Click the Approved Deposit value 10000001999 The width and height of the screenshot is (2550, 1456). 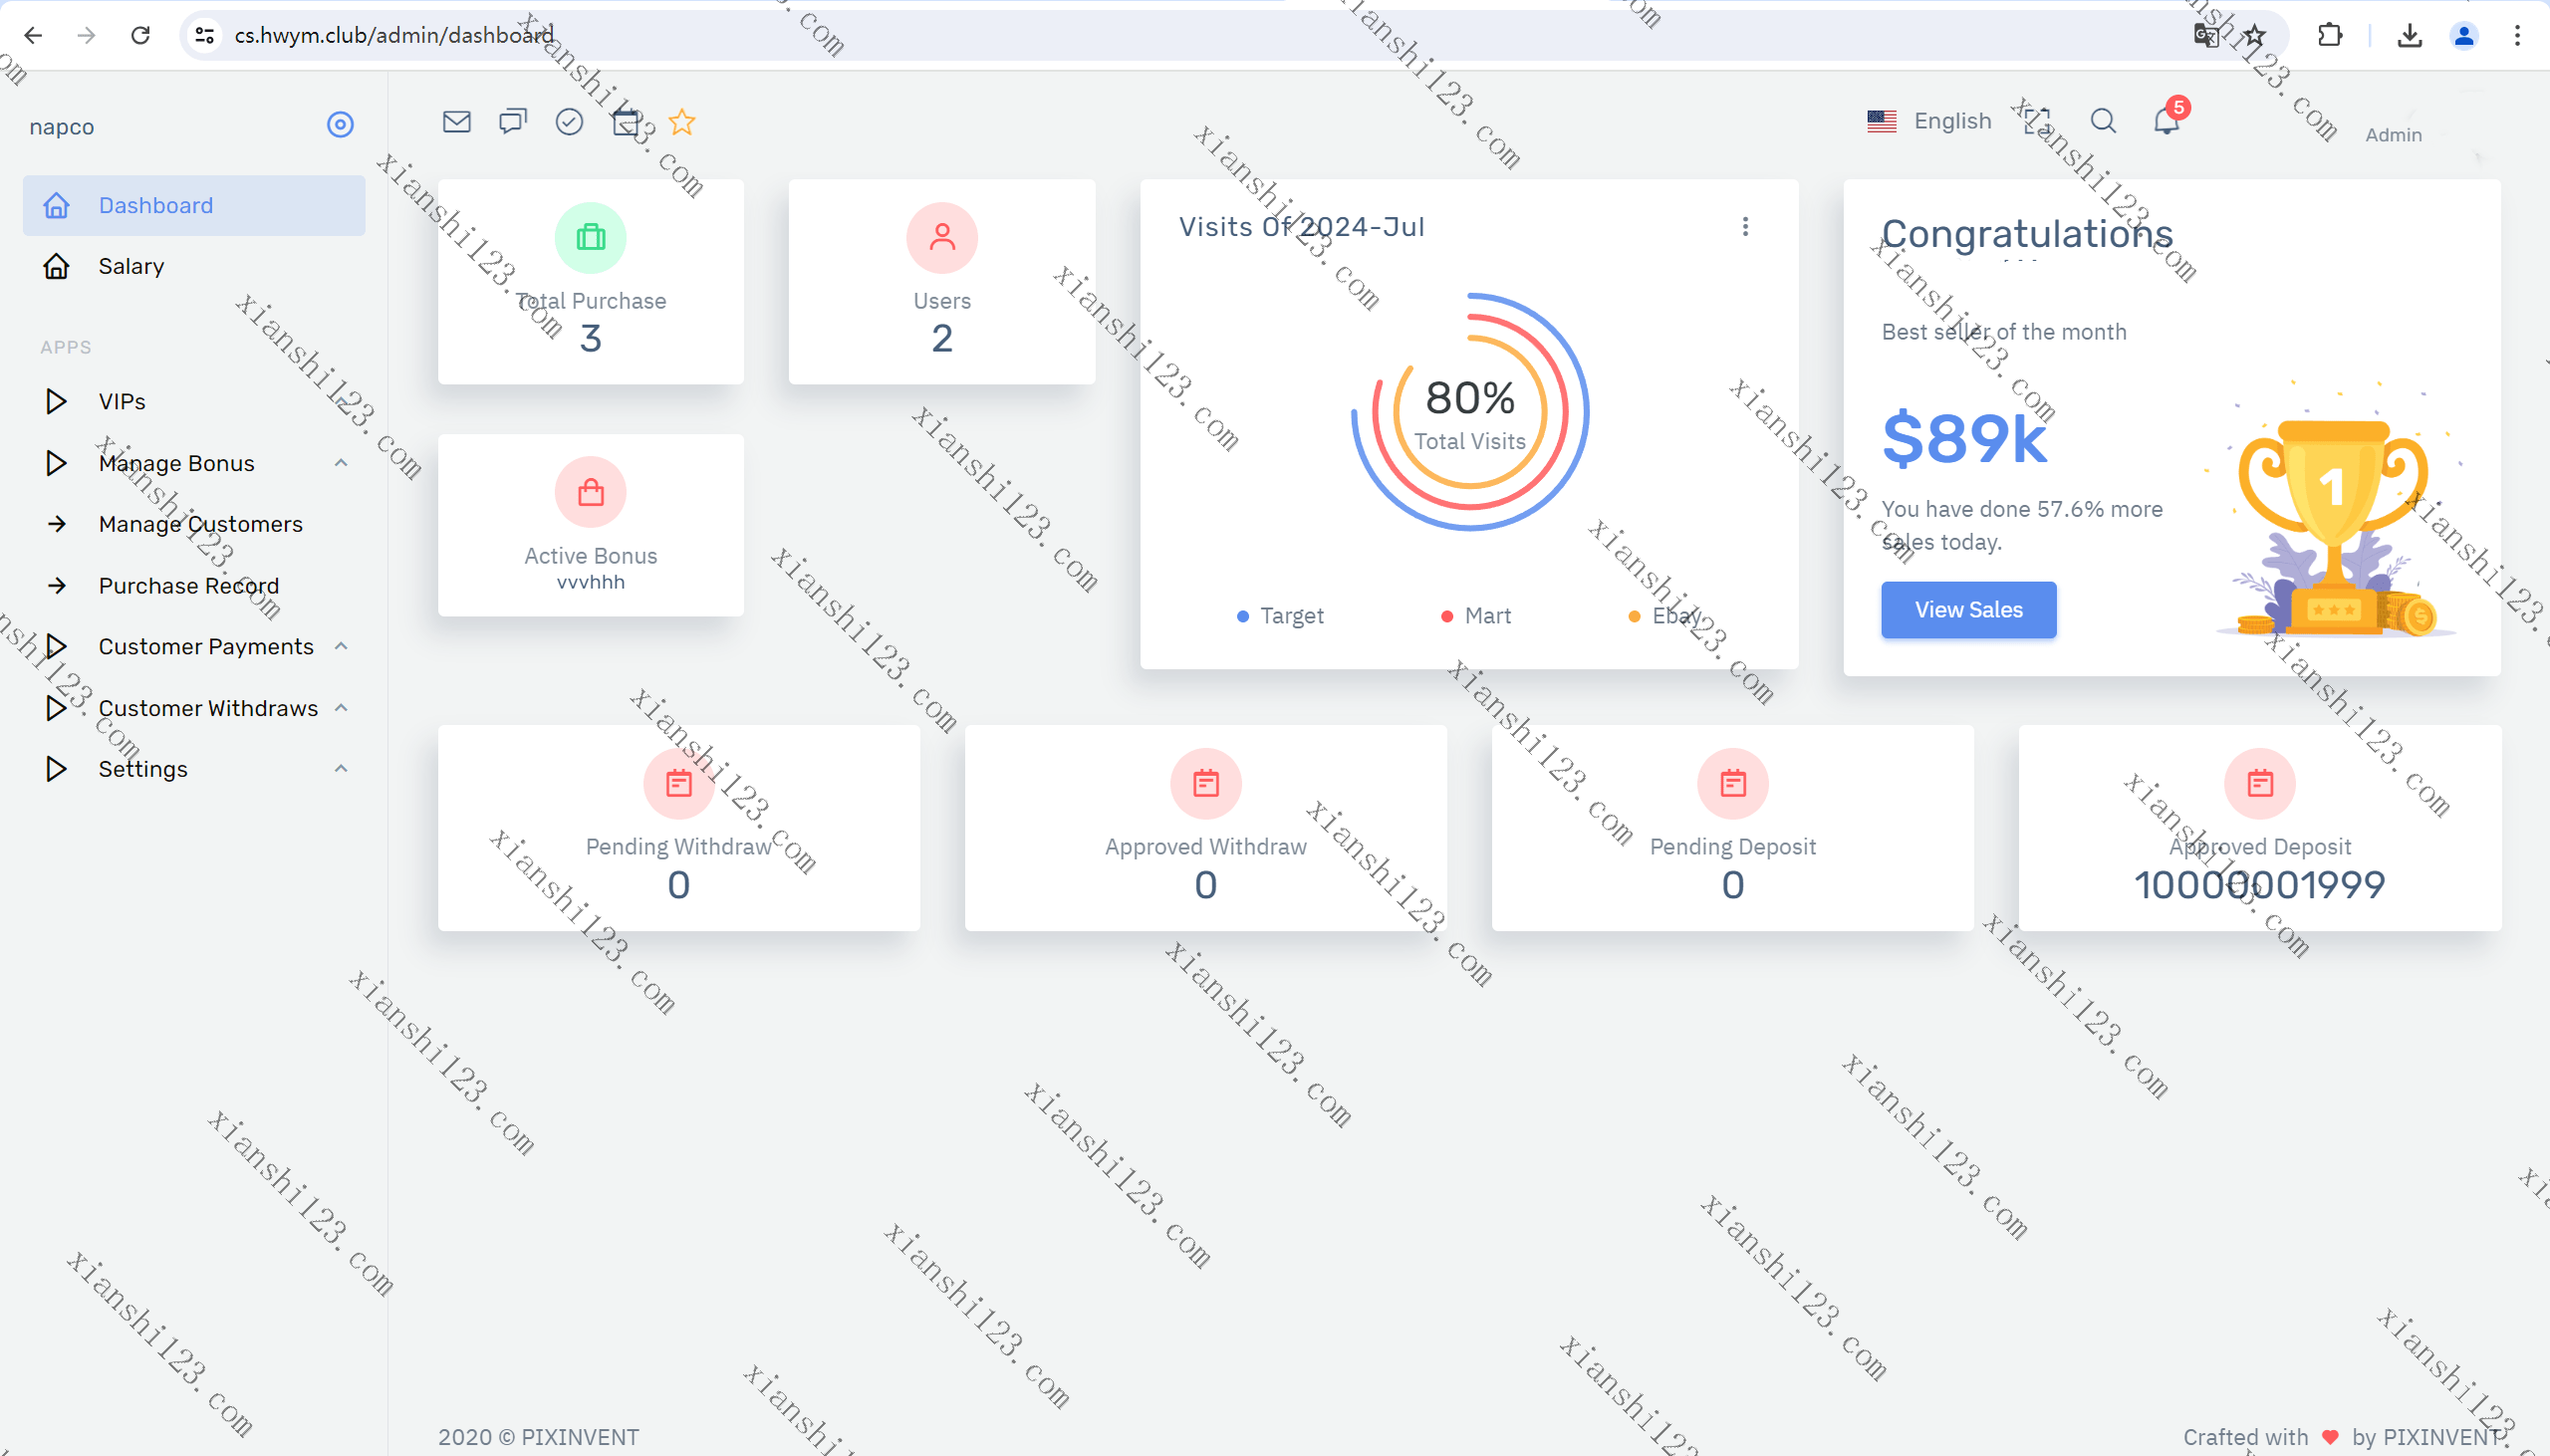[x=2259, y=884]
